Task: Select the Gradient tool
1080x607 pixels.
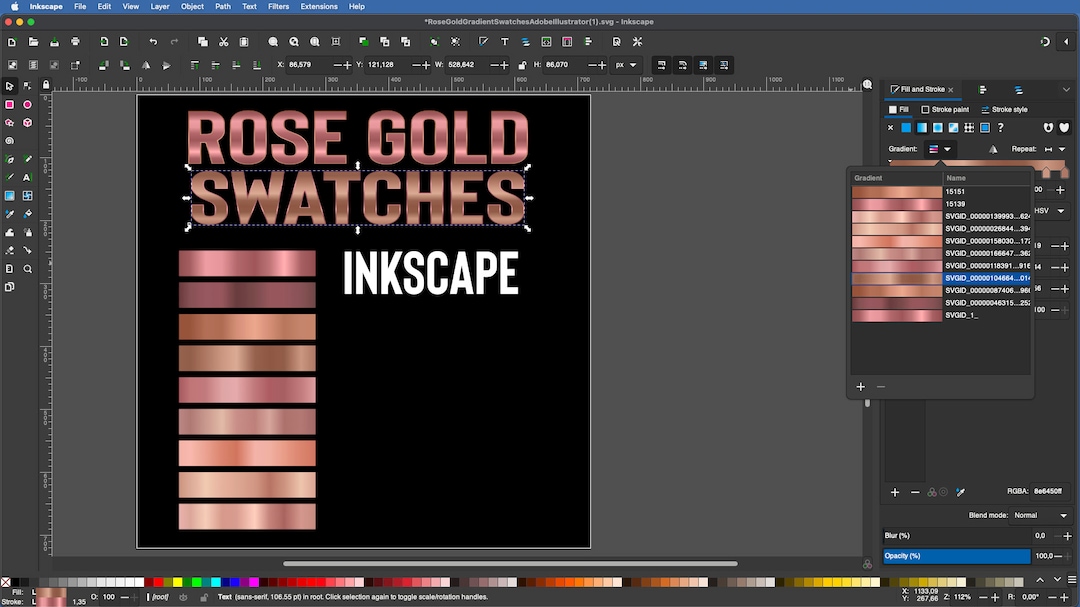Action: (x=11, y=196)
